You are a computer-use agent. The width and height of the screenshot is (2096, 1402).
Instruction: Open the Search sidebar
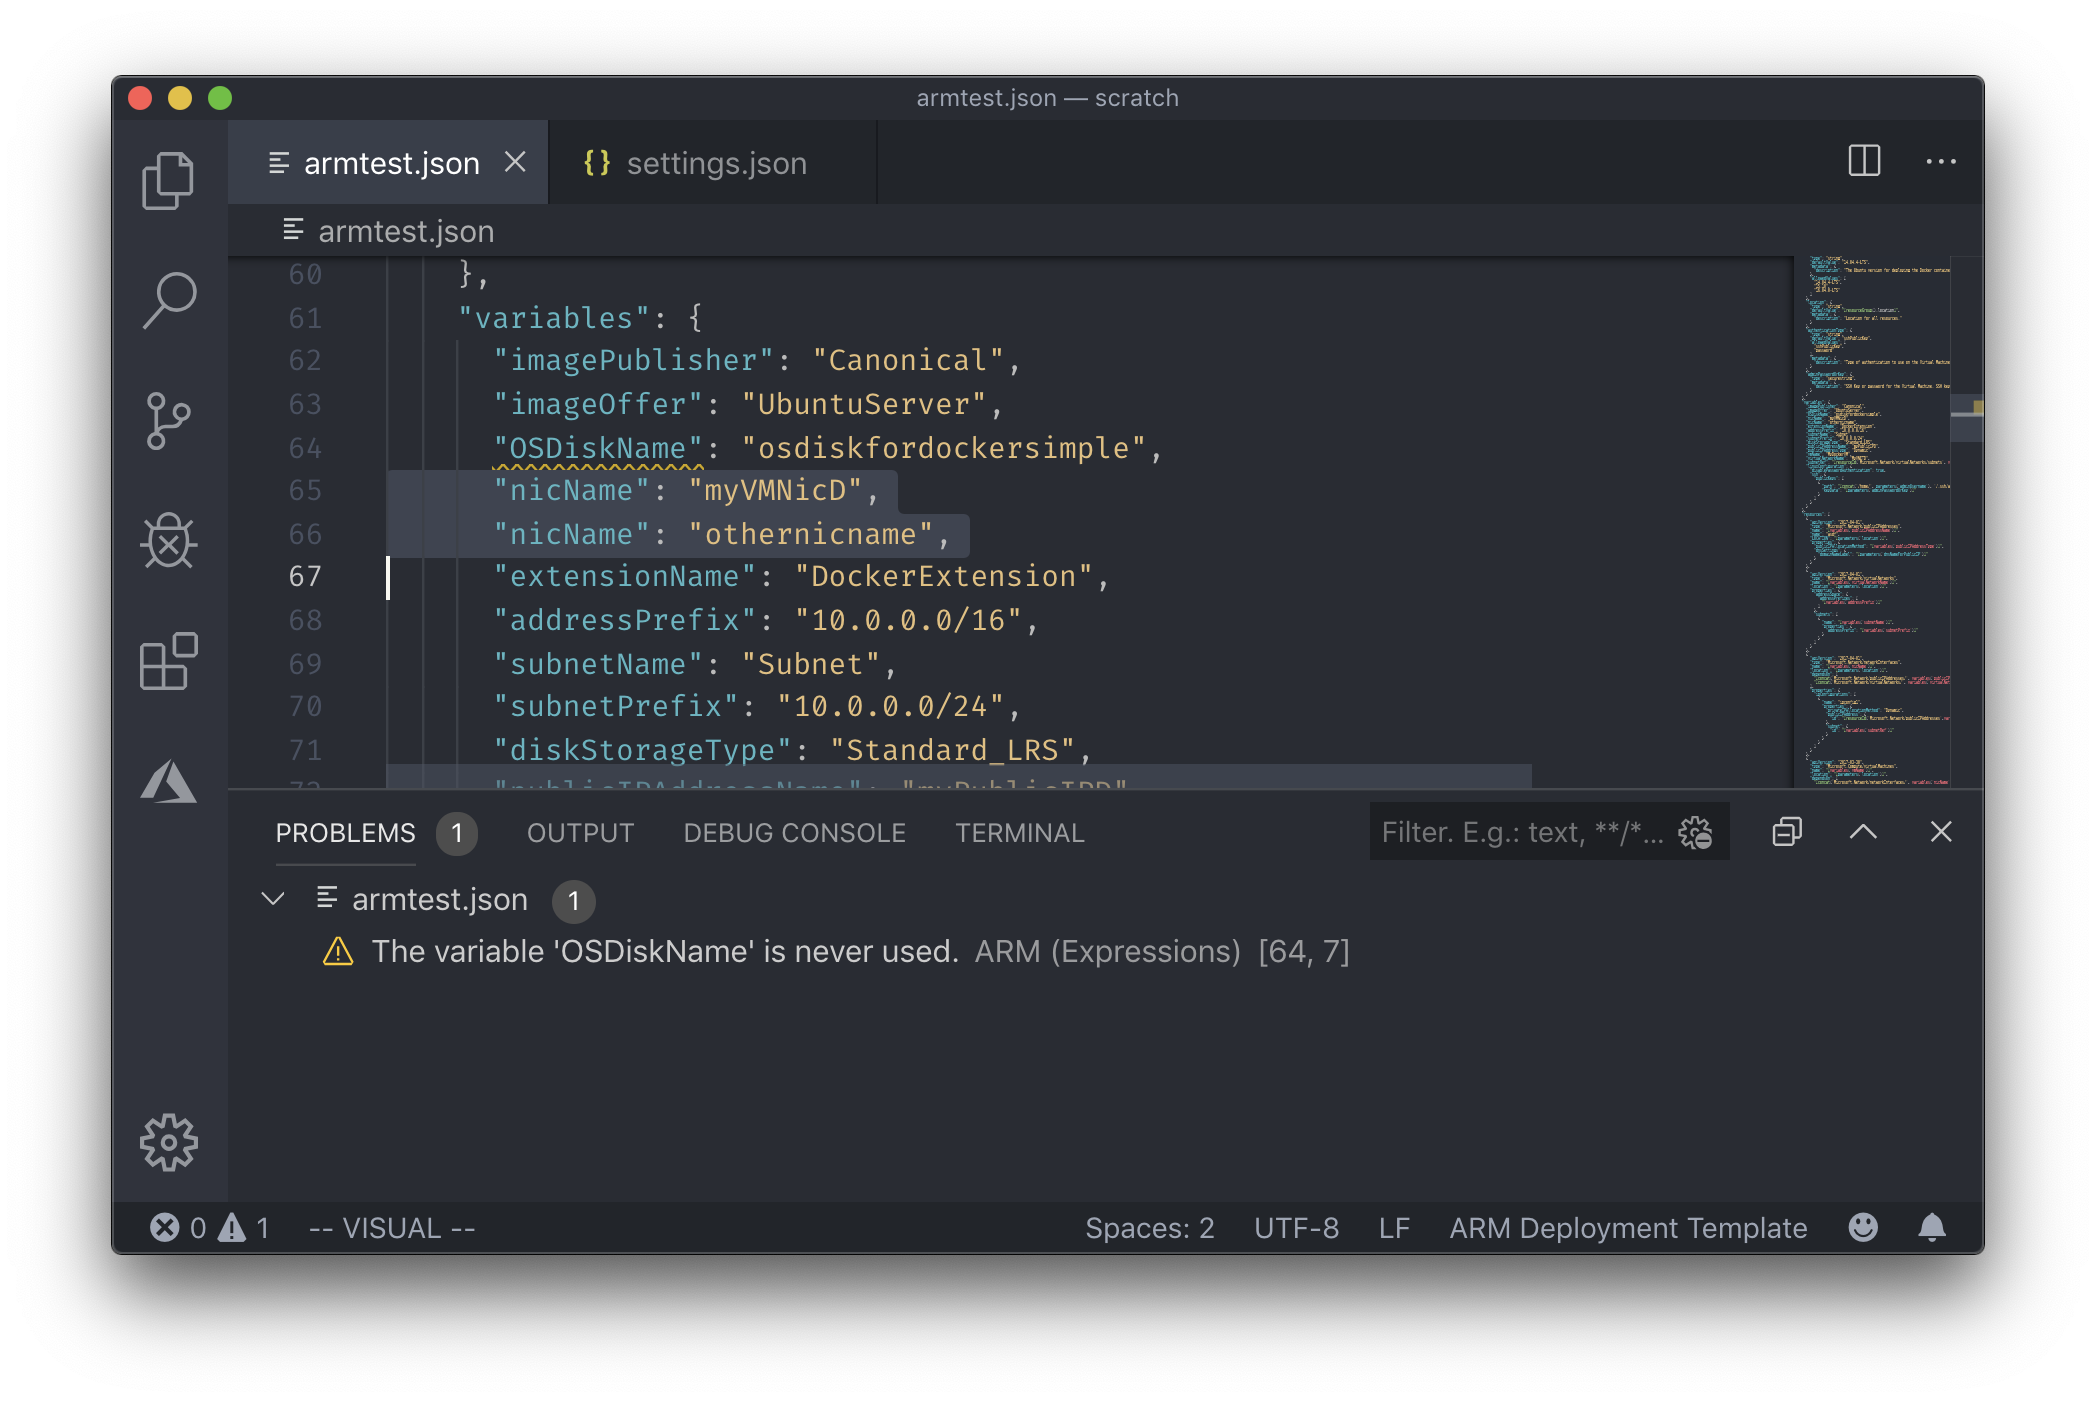[169, 298]
